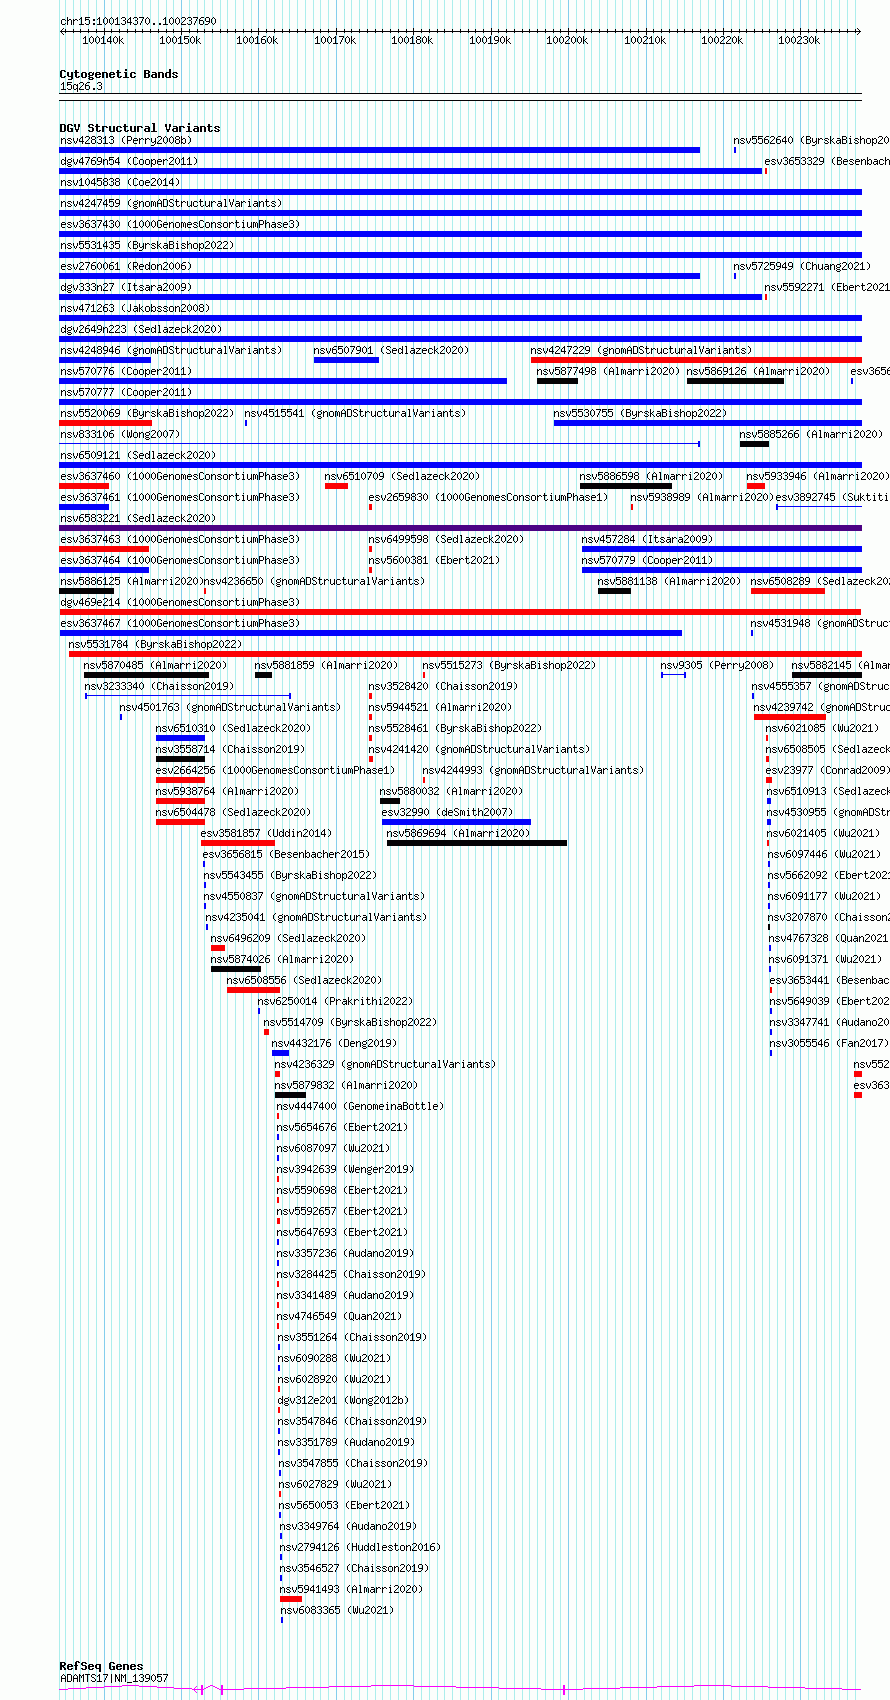Screen dimensions: 890x1700
Task: Click nsv570779 (Cooper2011) label
Action: point(647,561)
